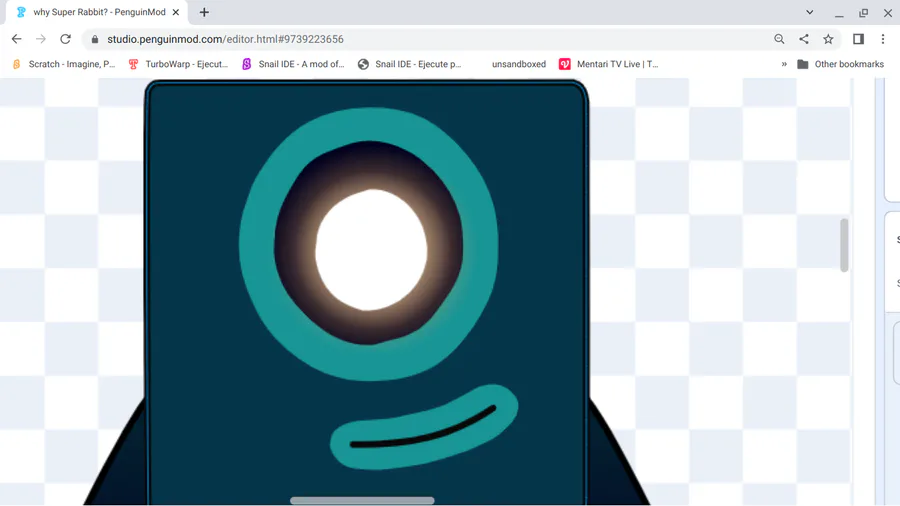Open a new browser tab
900x506 pixels.
[x=204, y=12]
